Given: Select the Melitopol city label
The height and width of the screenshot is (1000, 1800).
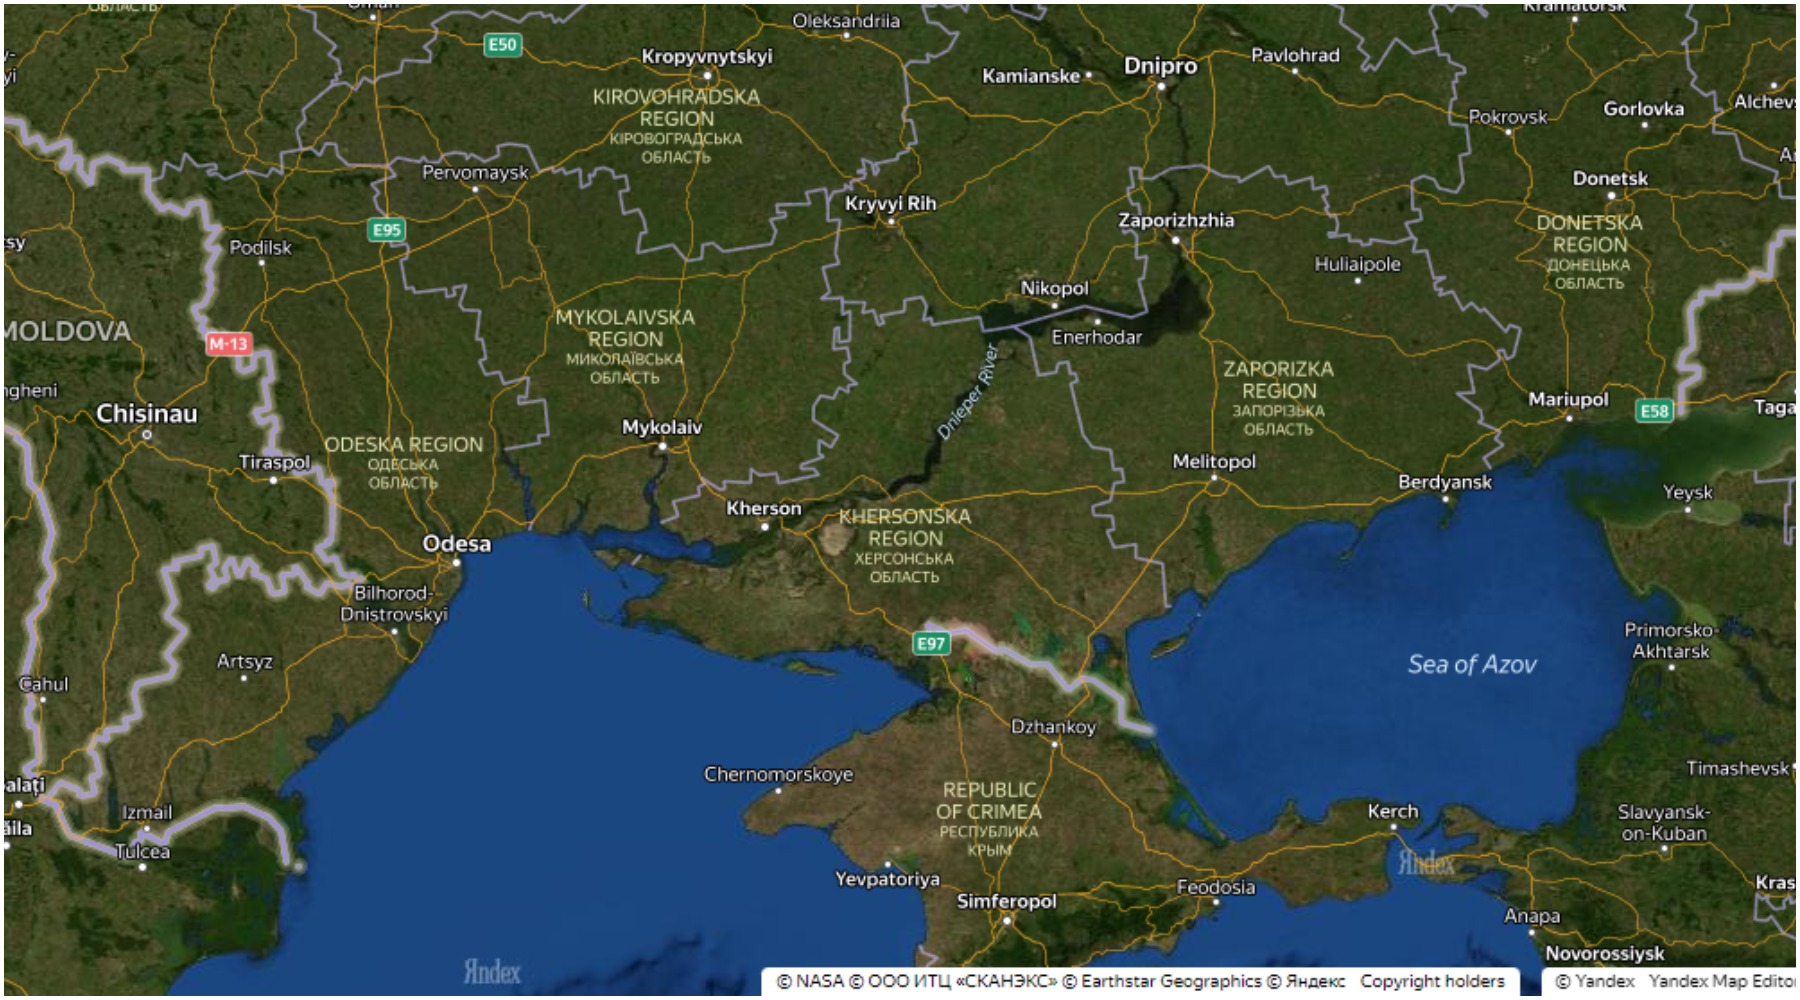Looking at the screenshot, I should tap(1214, 461).
